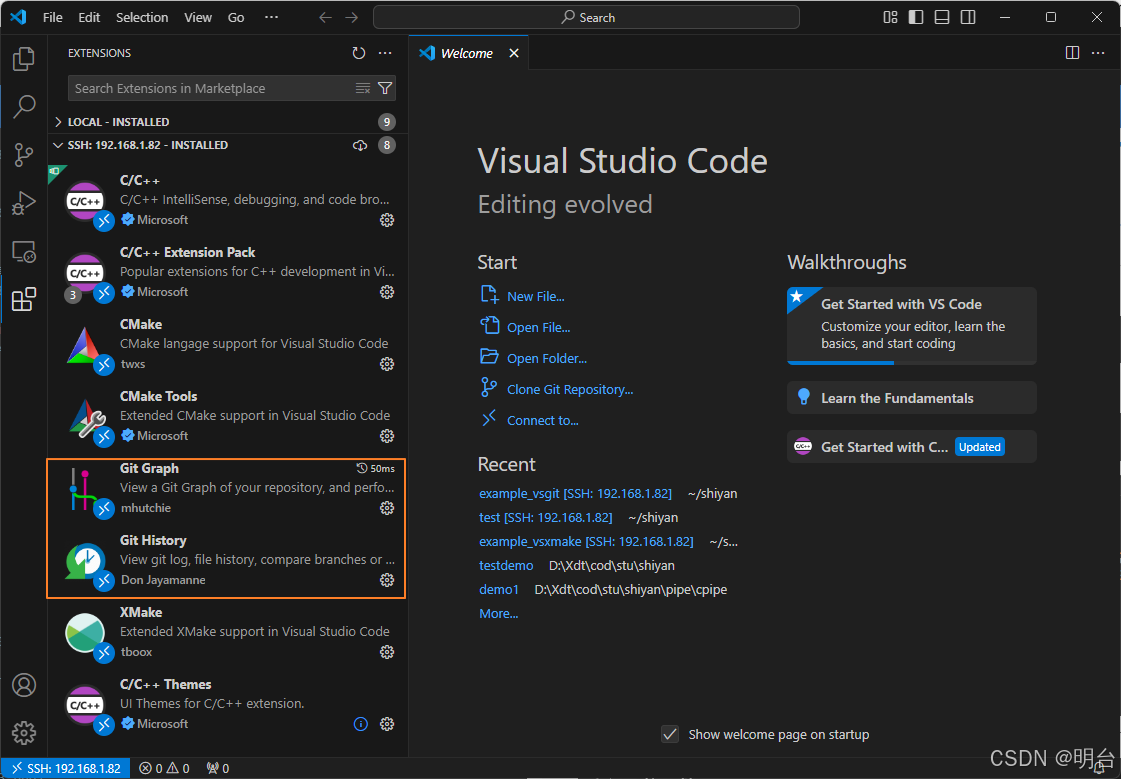Click Clone Git Repository... link
The width and height of the screenshot is (1121, 779).
[x=570, y=390]
